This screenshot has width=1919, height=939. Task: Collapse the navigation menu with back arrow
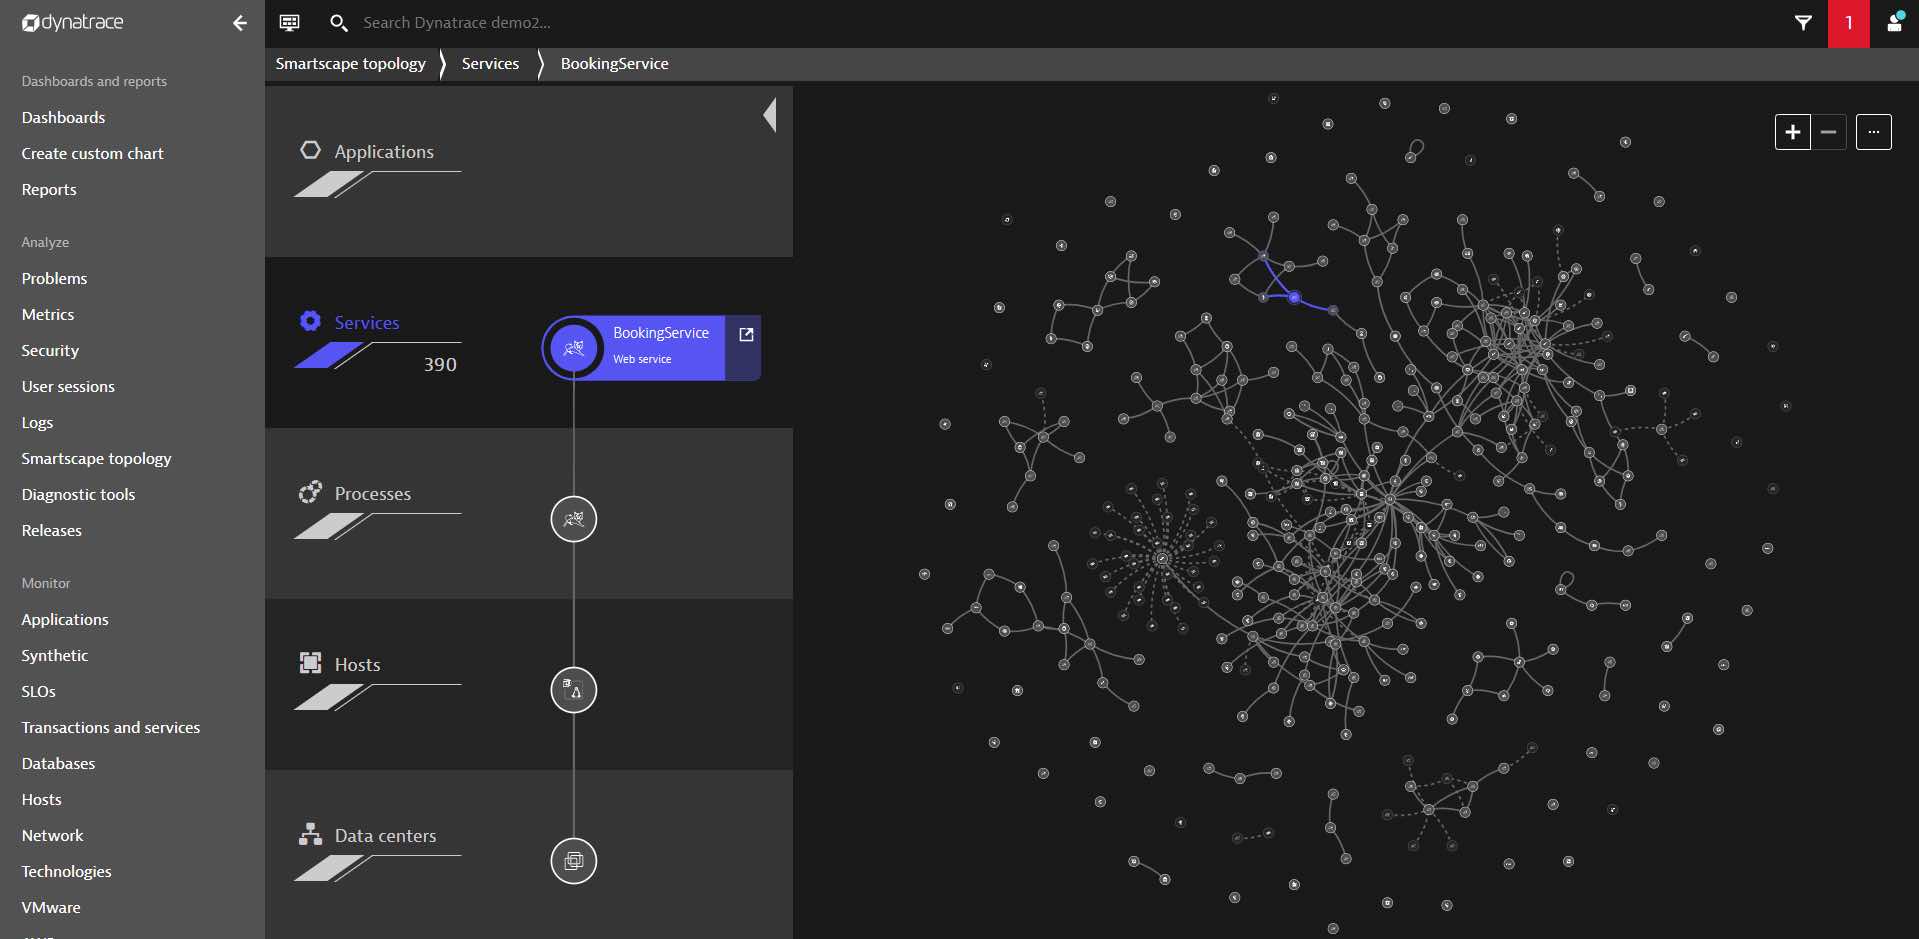pyautogui.click(x=240, y=23)
